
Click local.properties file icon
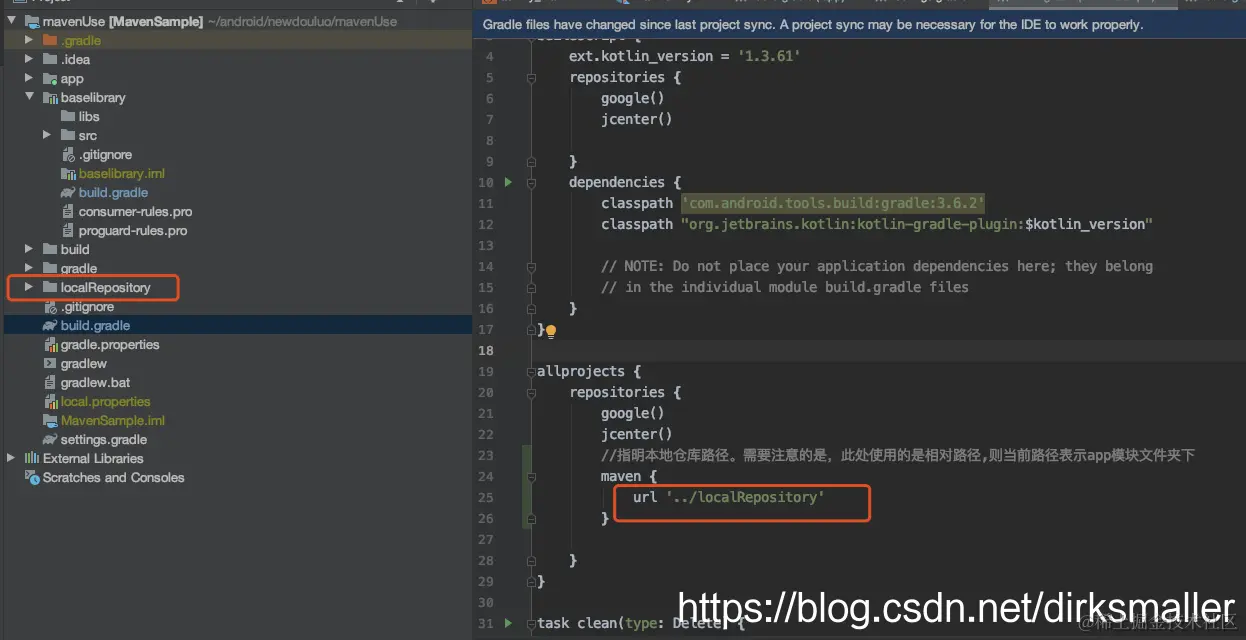tap(50, 401)
